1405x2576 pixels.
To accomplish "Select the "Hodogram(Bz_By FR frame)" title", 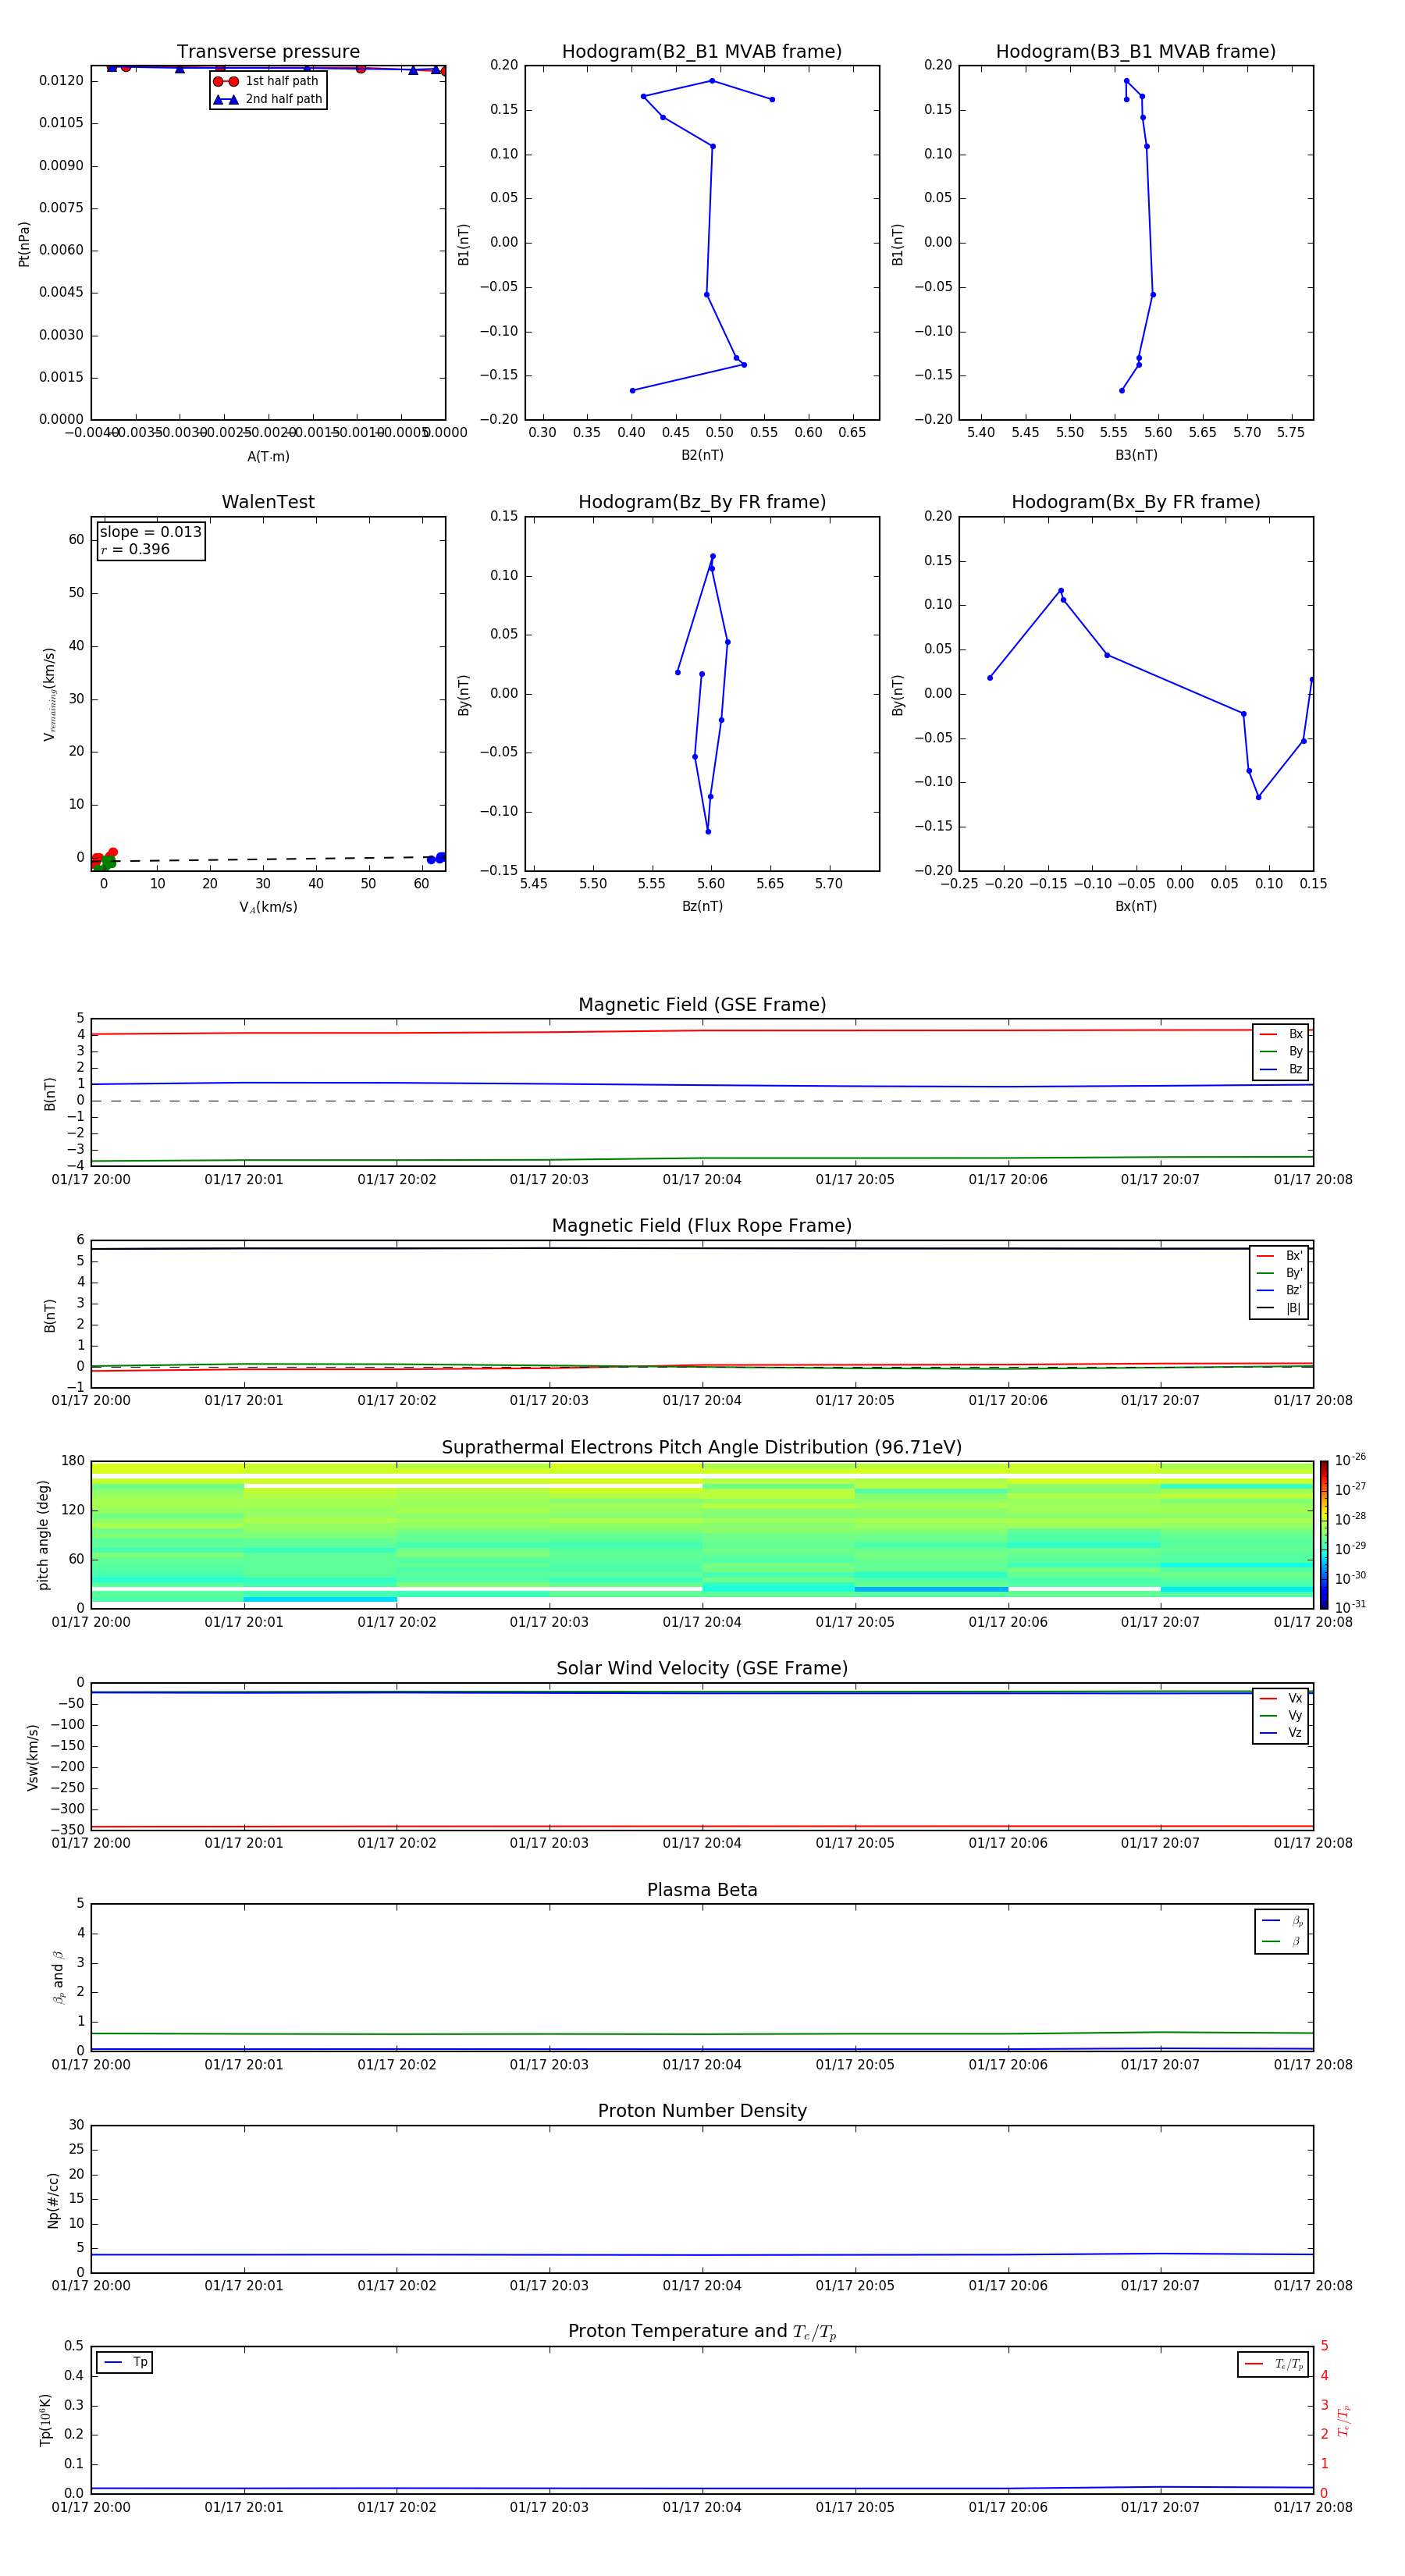I will click(x=702, y=502).
